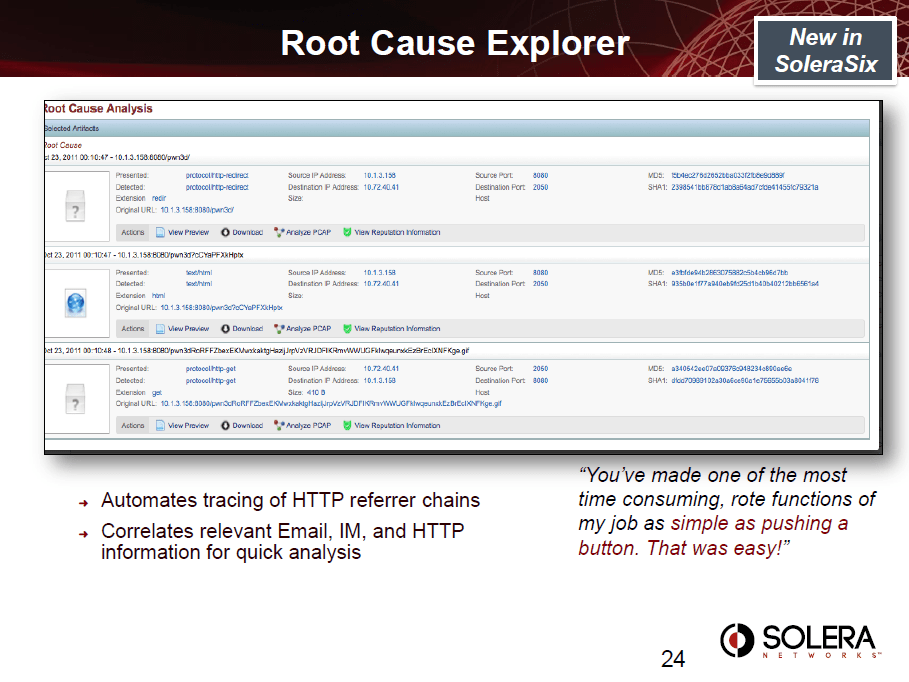
Task: Click Download icon in the redirect artifact row
Action: 226,233
